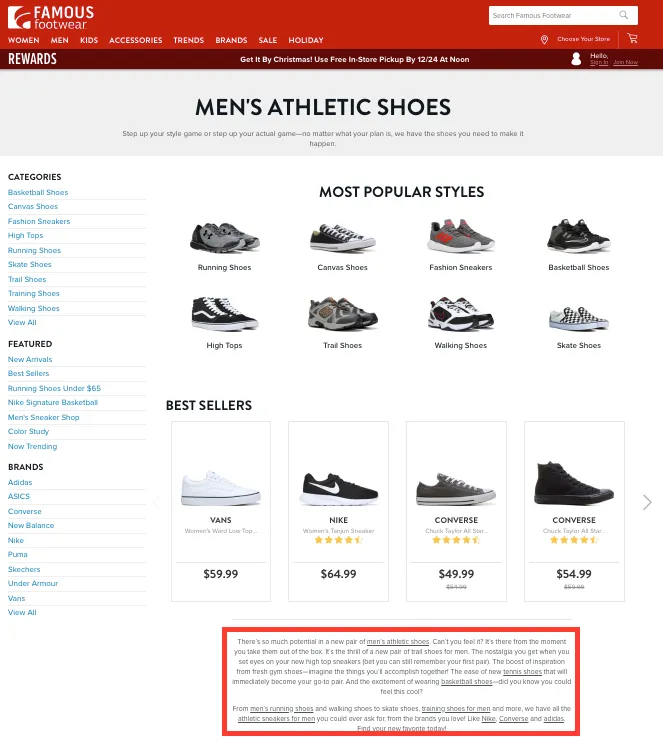Open the Sale menu
This screenshot has height=745, width=663.
click(268, 40)
